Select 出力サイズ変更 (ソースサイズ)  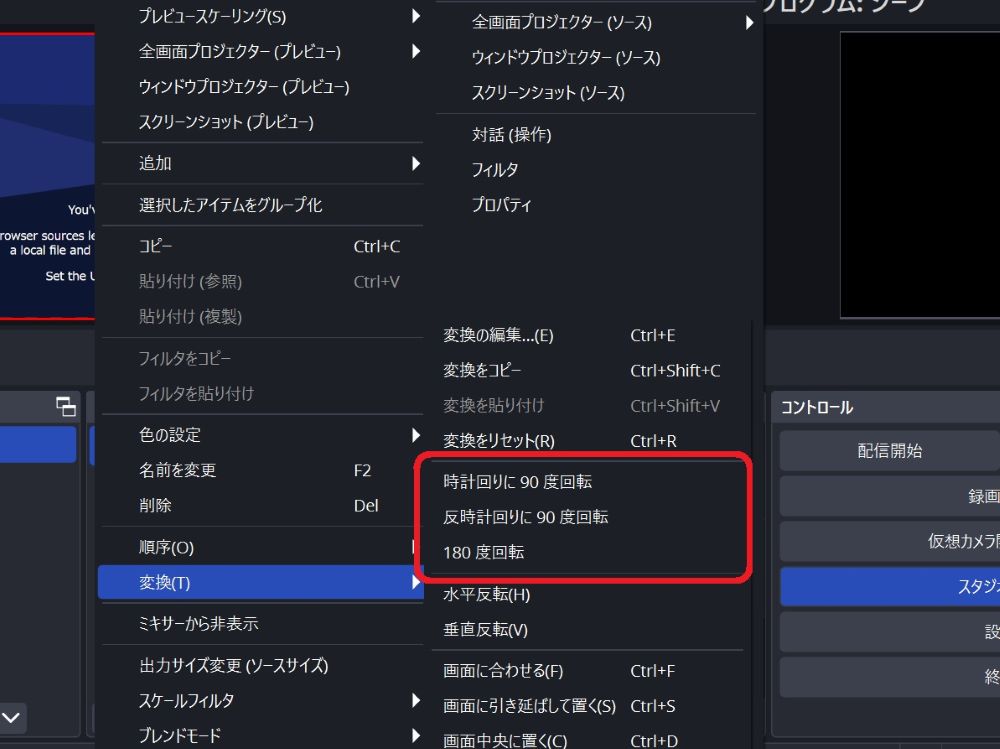point(261,665)
